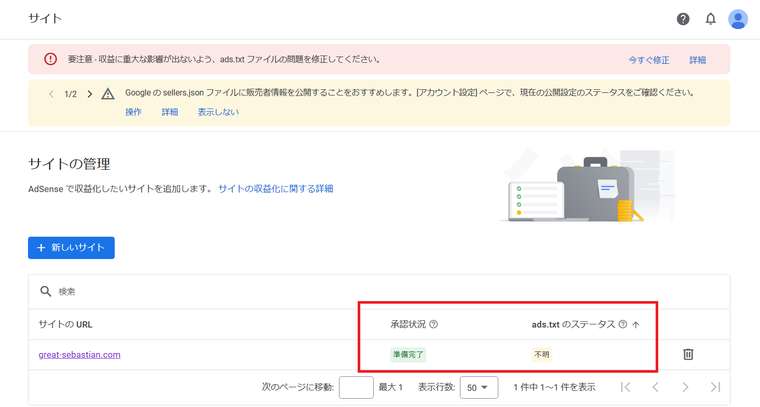The width and height of the screenshot is (760, 407).
Task: Go to previous notice with left chevron
Action: (x=51, y=94)
